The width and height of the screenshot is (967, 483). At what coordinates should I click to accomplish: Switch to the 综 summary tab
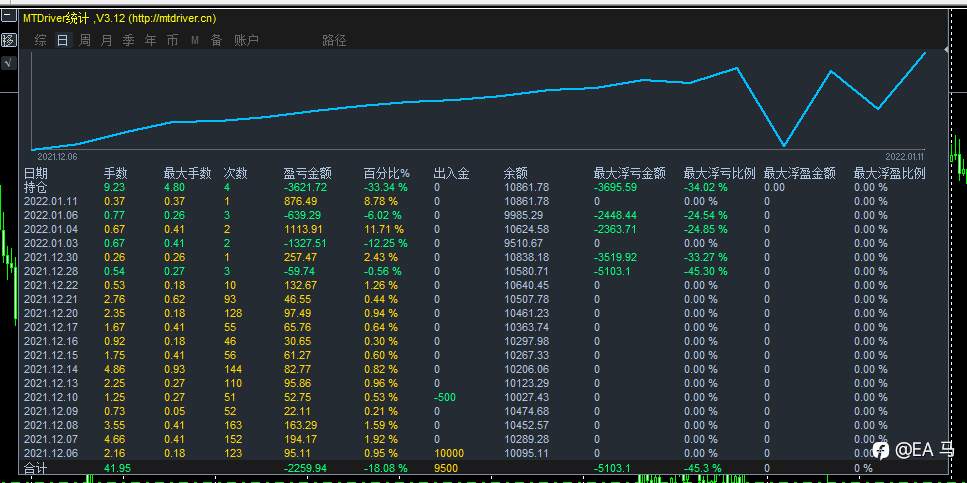(41, 41)
